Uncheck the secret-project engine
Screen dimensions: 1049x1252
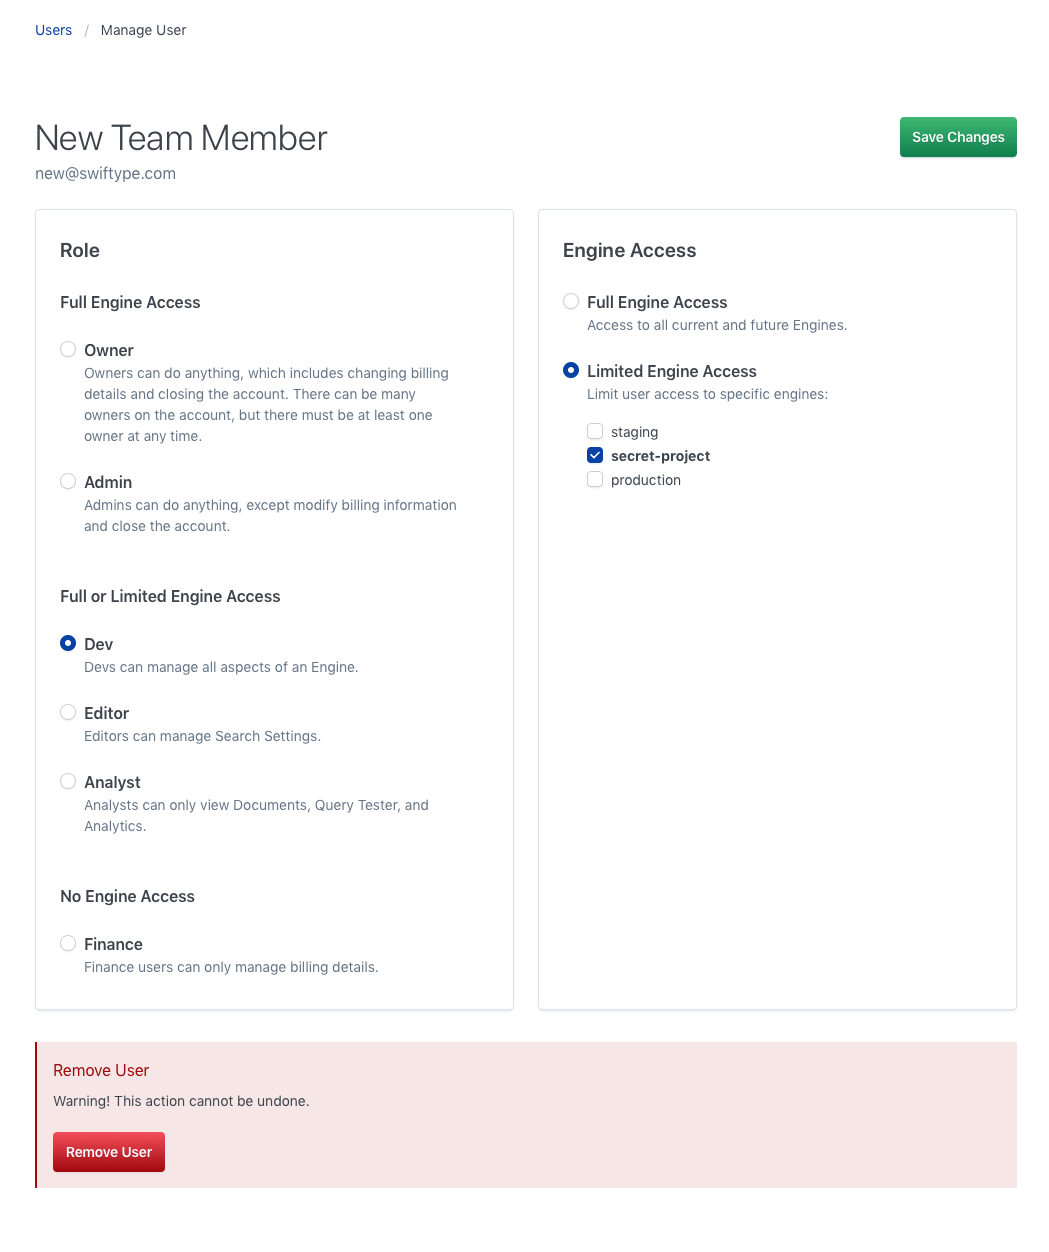pos(595,455)
